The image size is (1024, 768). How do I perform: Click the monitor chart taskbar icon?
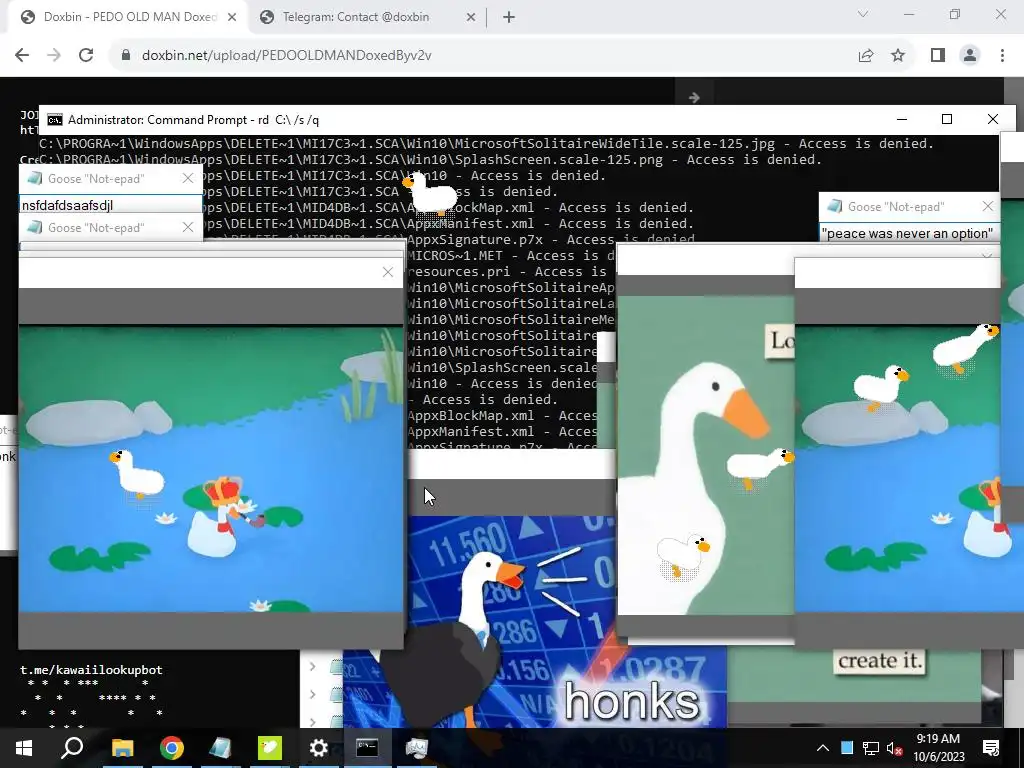click(416, 747)
